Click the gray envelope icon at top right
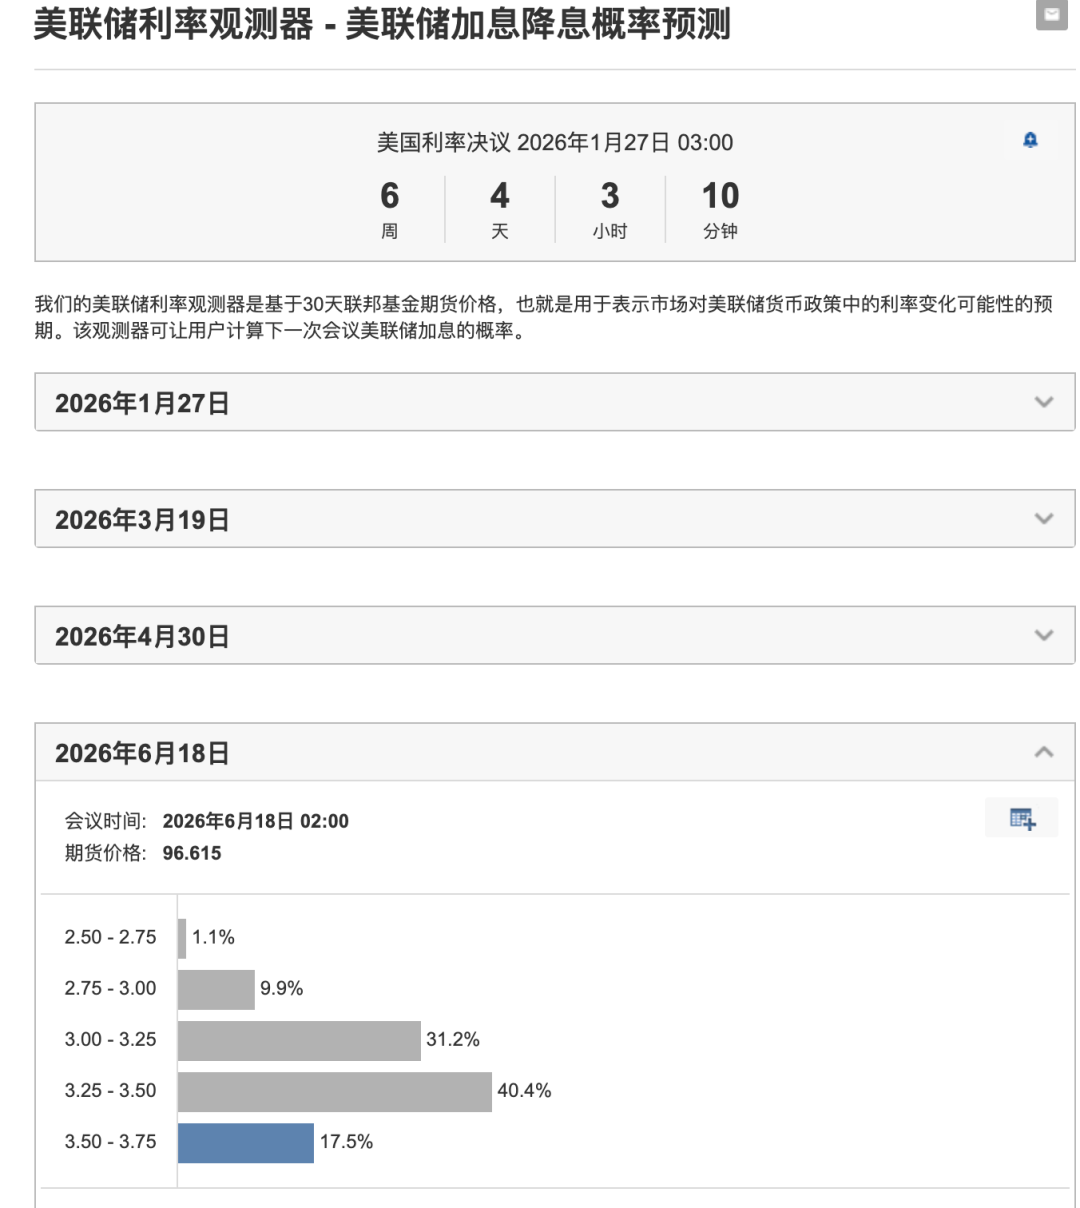 [x=1051, y=15]
